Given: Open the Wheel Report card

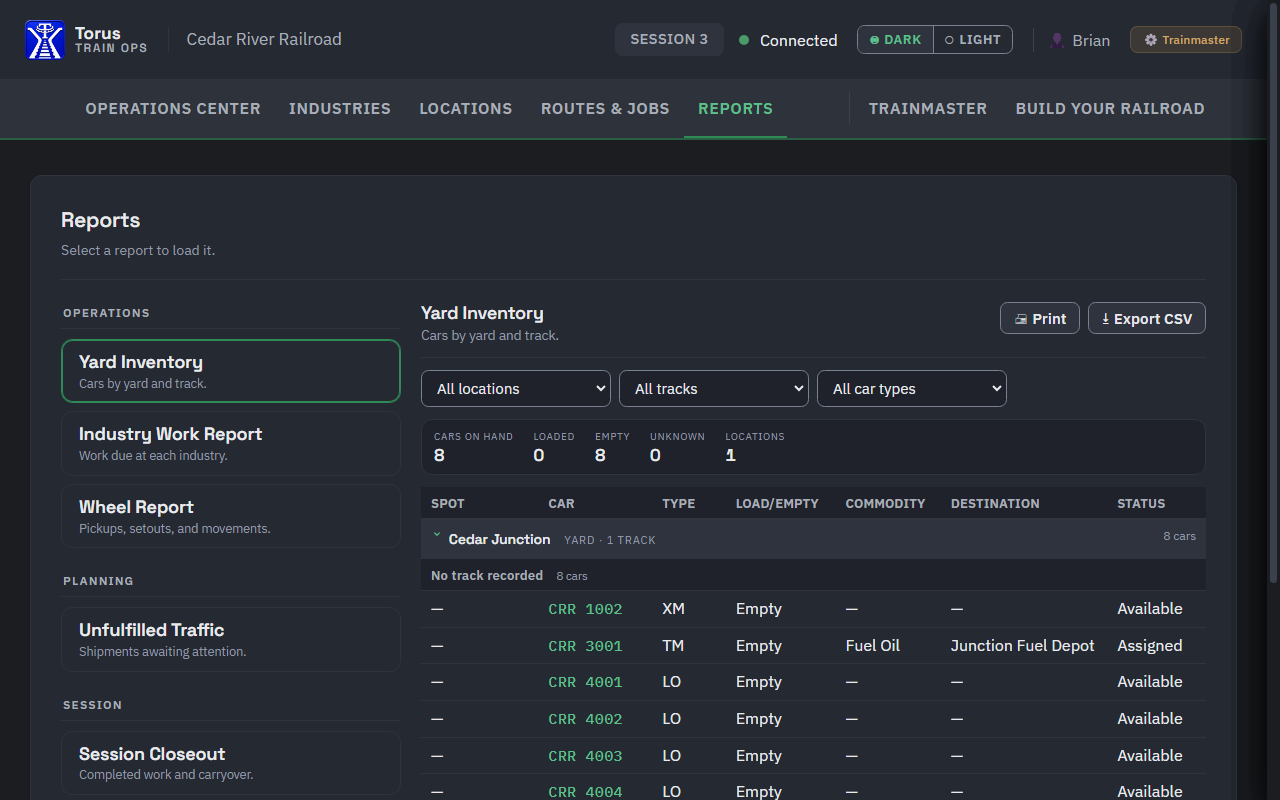Looking at the screenshot, I should [x=231, y=516].
